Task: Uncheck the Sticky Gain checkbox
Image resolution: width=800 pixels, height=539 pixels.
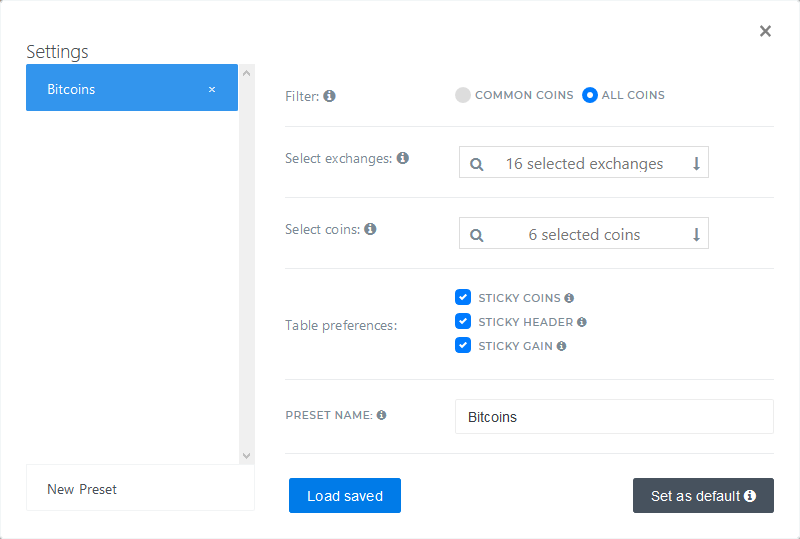Action: click(x=463, y=345)
